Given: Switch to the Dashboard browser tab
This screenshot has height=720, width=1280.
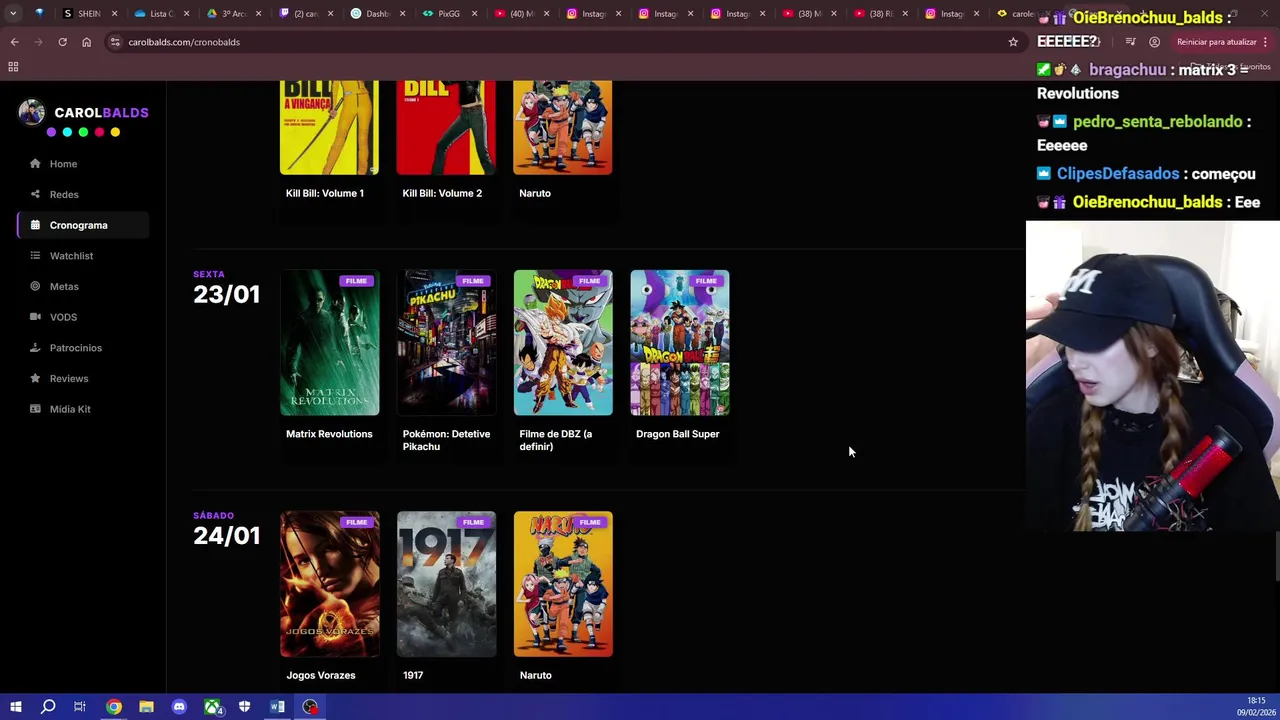Looking at the screenshot, I should point(376,14).
